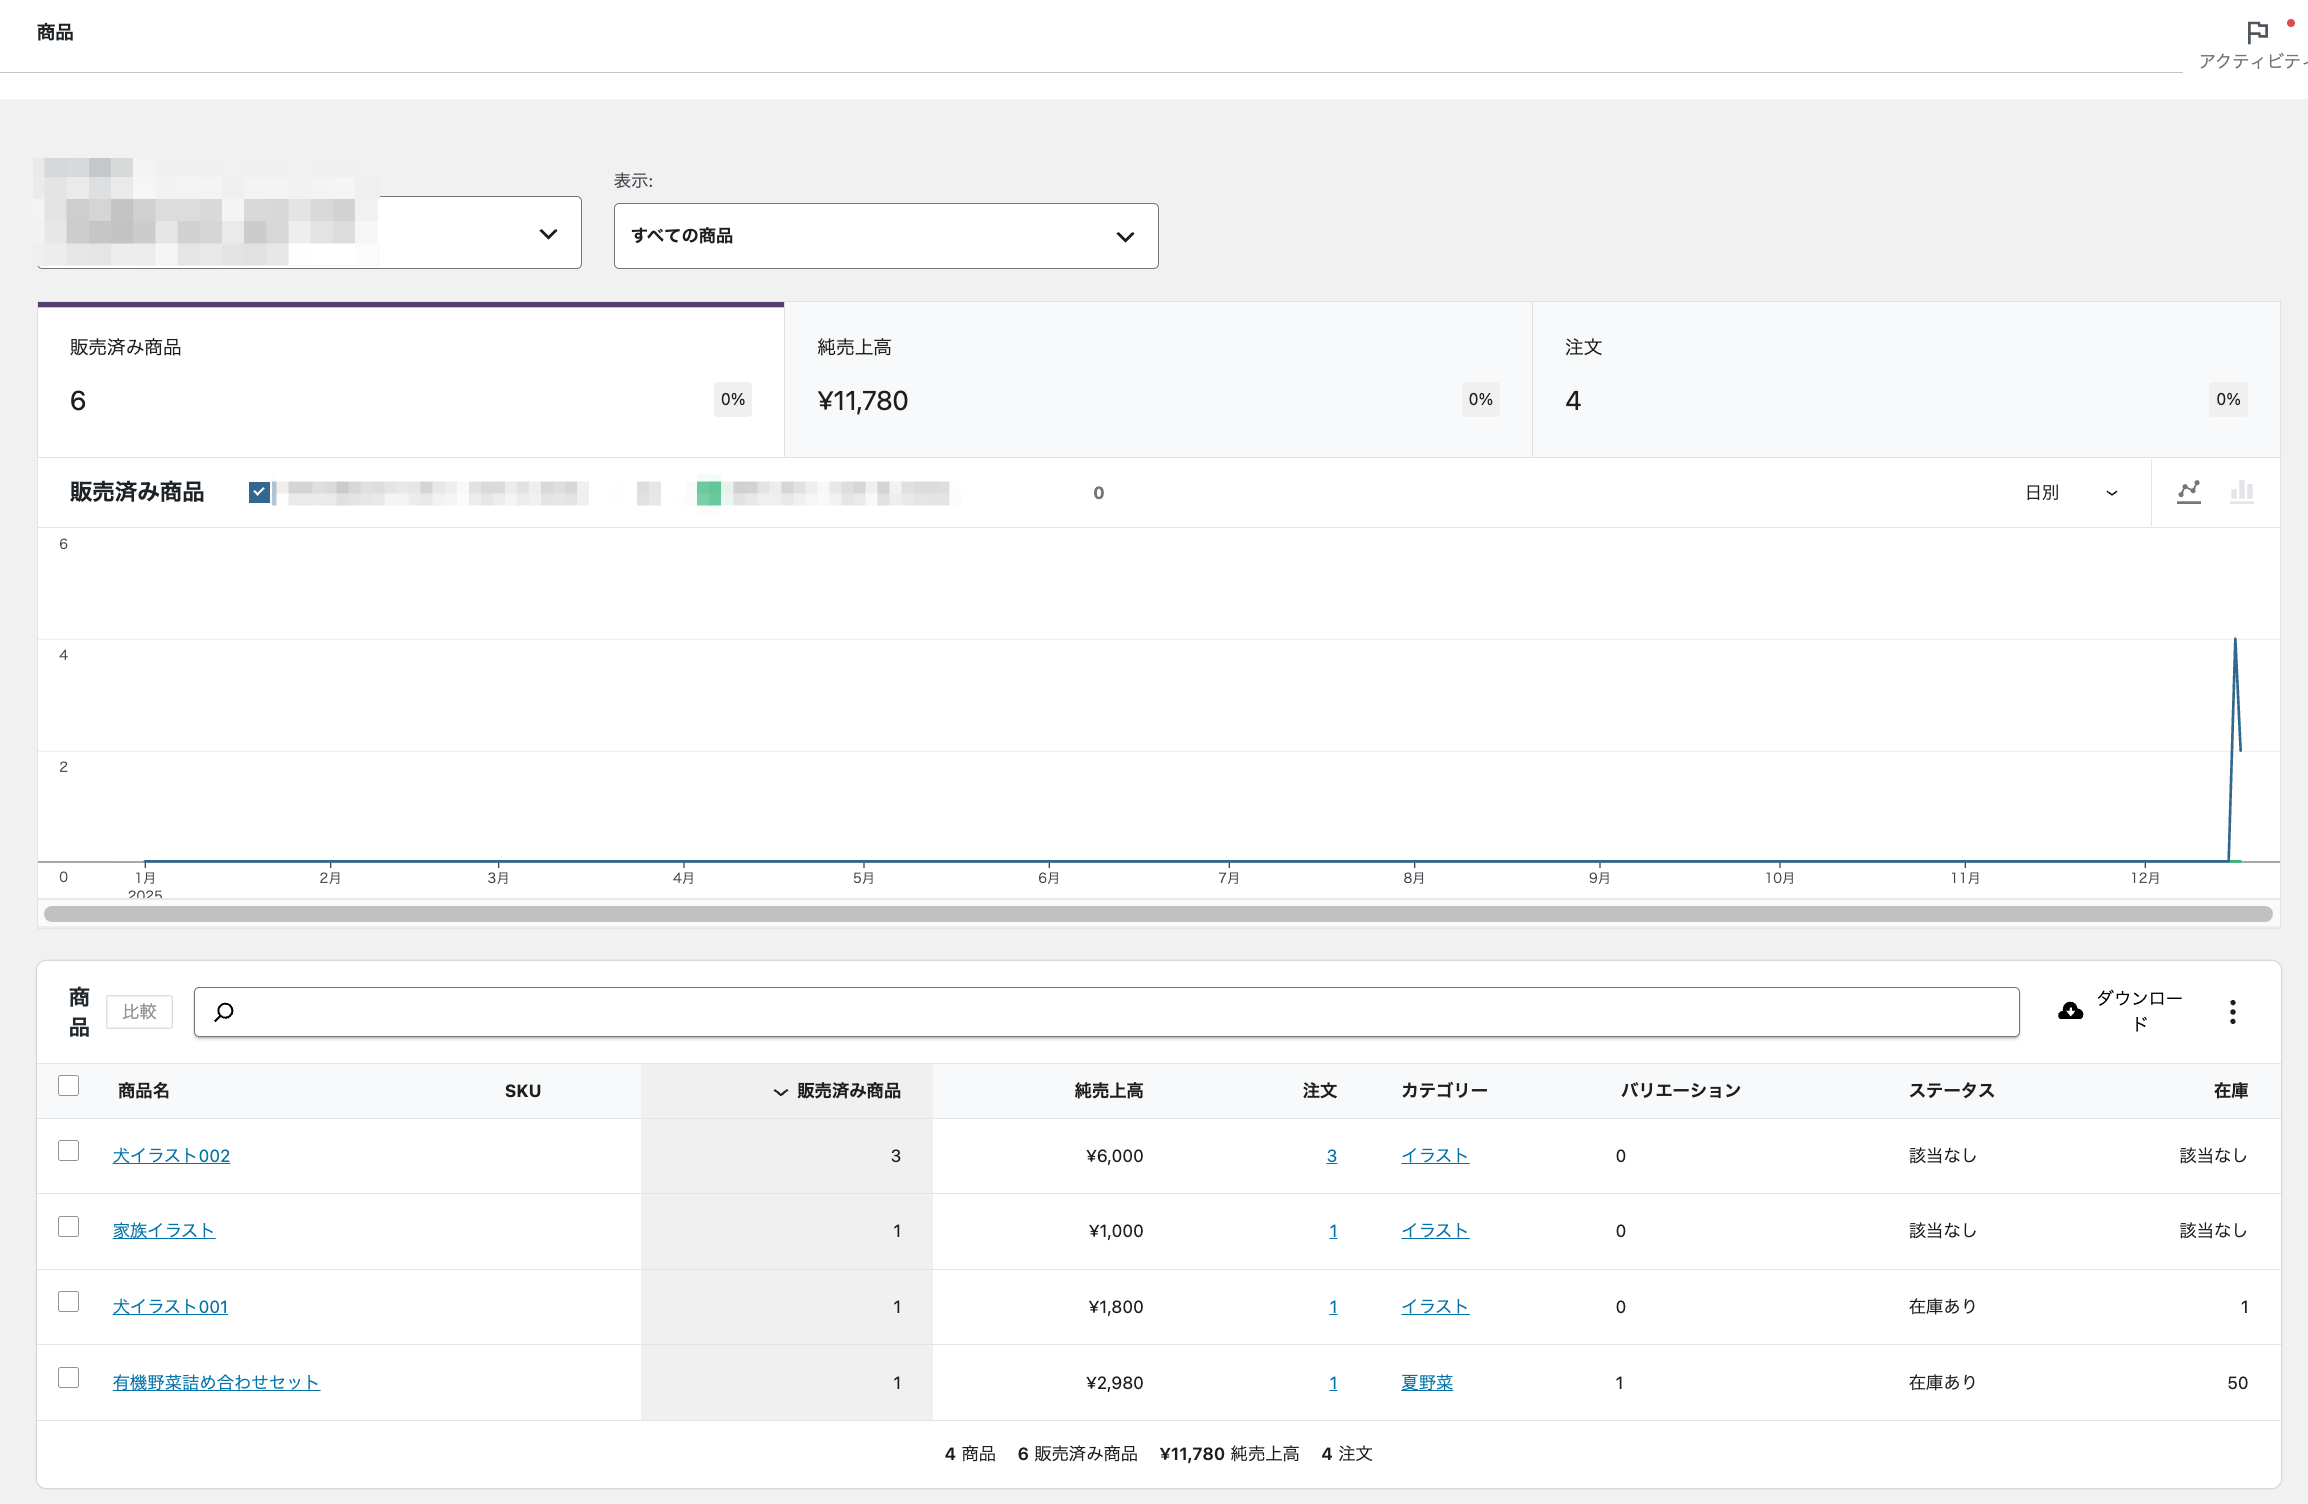Click the 12月 marker on chart axis

(2144, 877)
